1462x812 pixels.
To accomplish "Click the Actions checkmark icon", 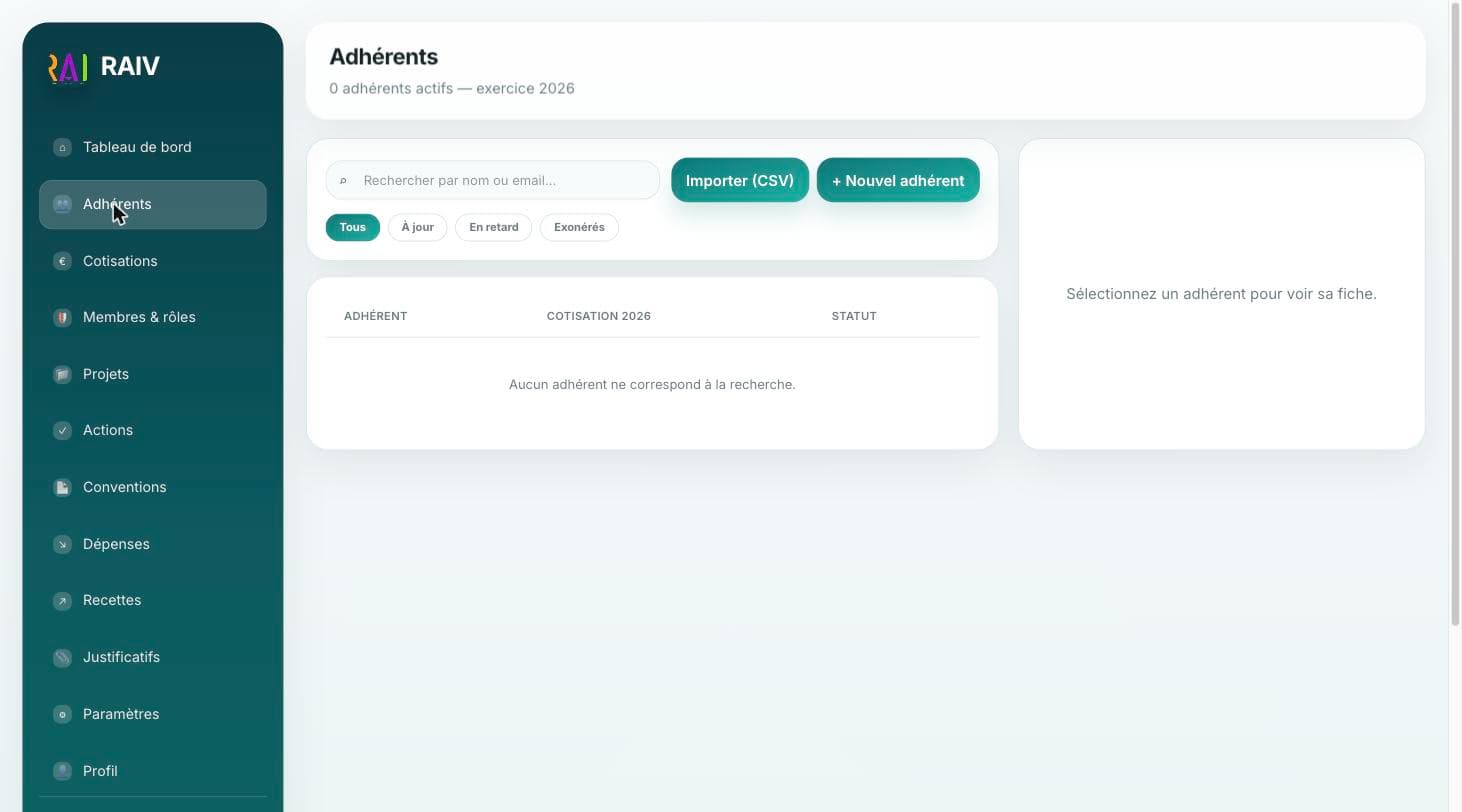I will [x=62, y=430].
